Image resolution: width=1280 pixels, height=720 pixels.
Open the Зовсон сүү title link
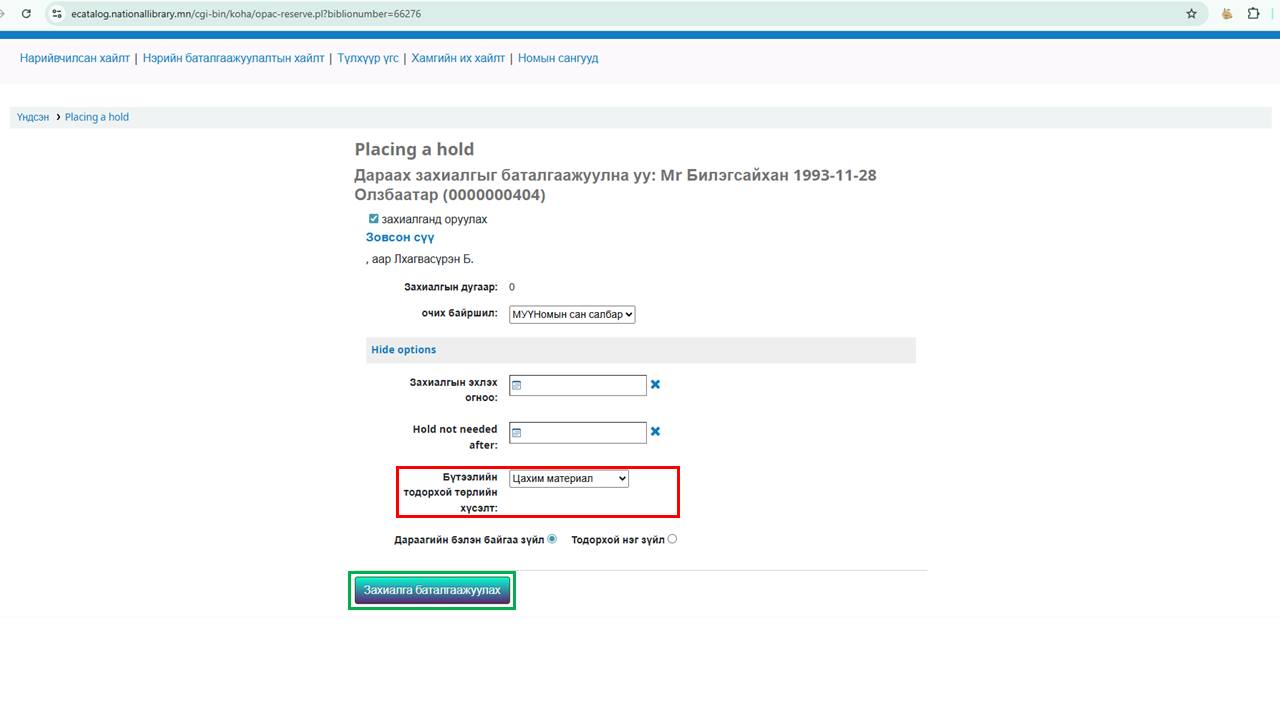[400, 238]
